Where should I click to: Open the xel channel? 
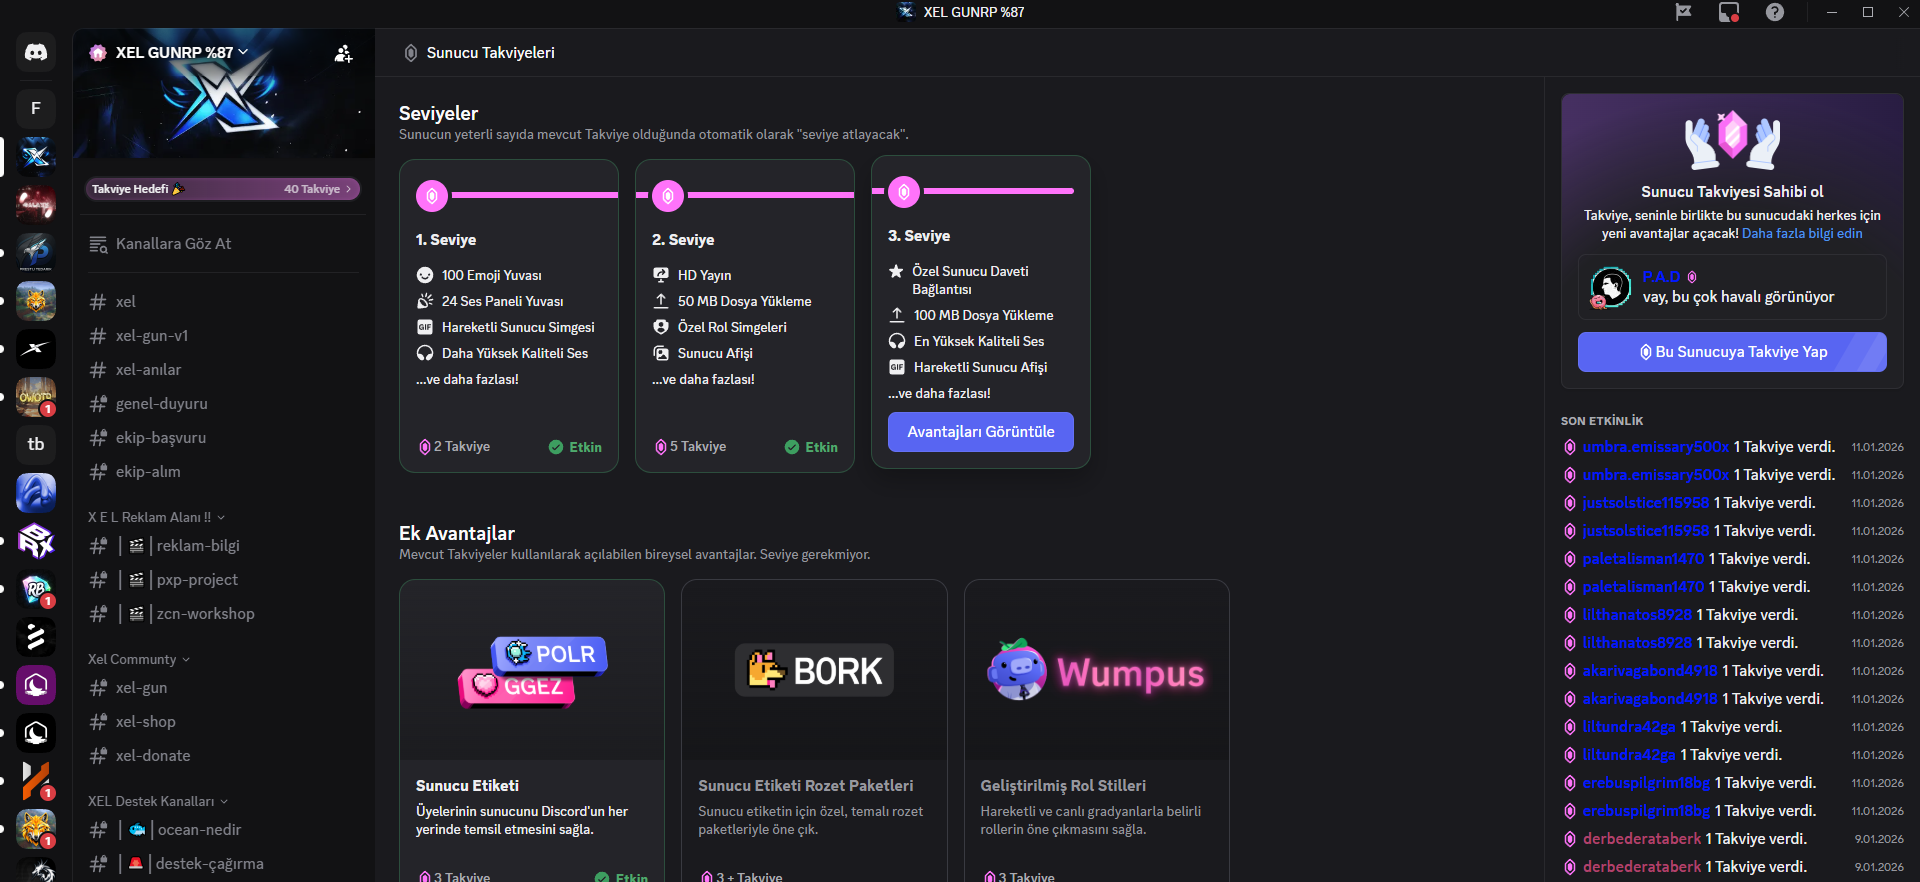point(222,302)
